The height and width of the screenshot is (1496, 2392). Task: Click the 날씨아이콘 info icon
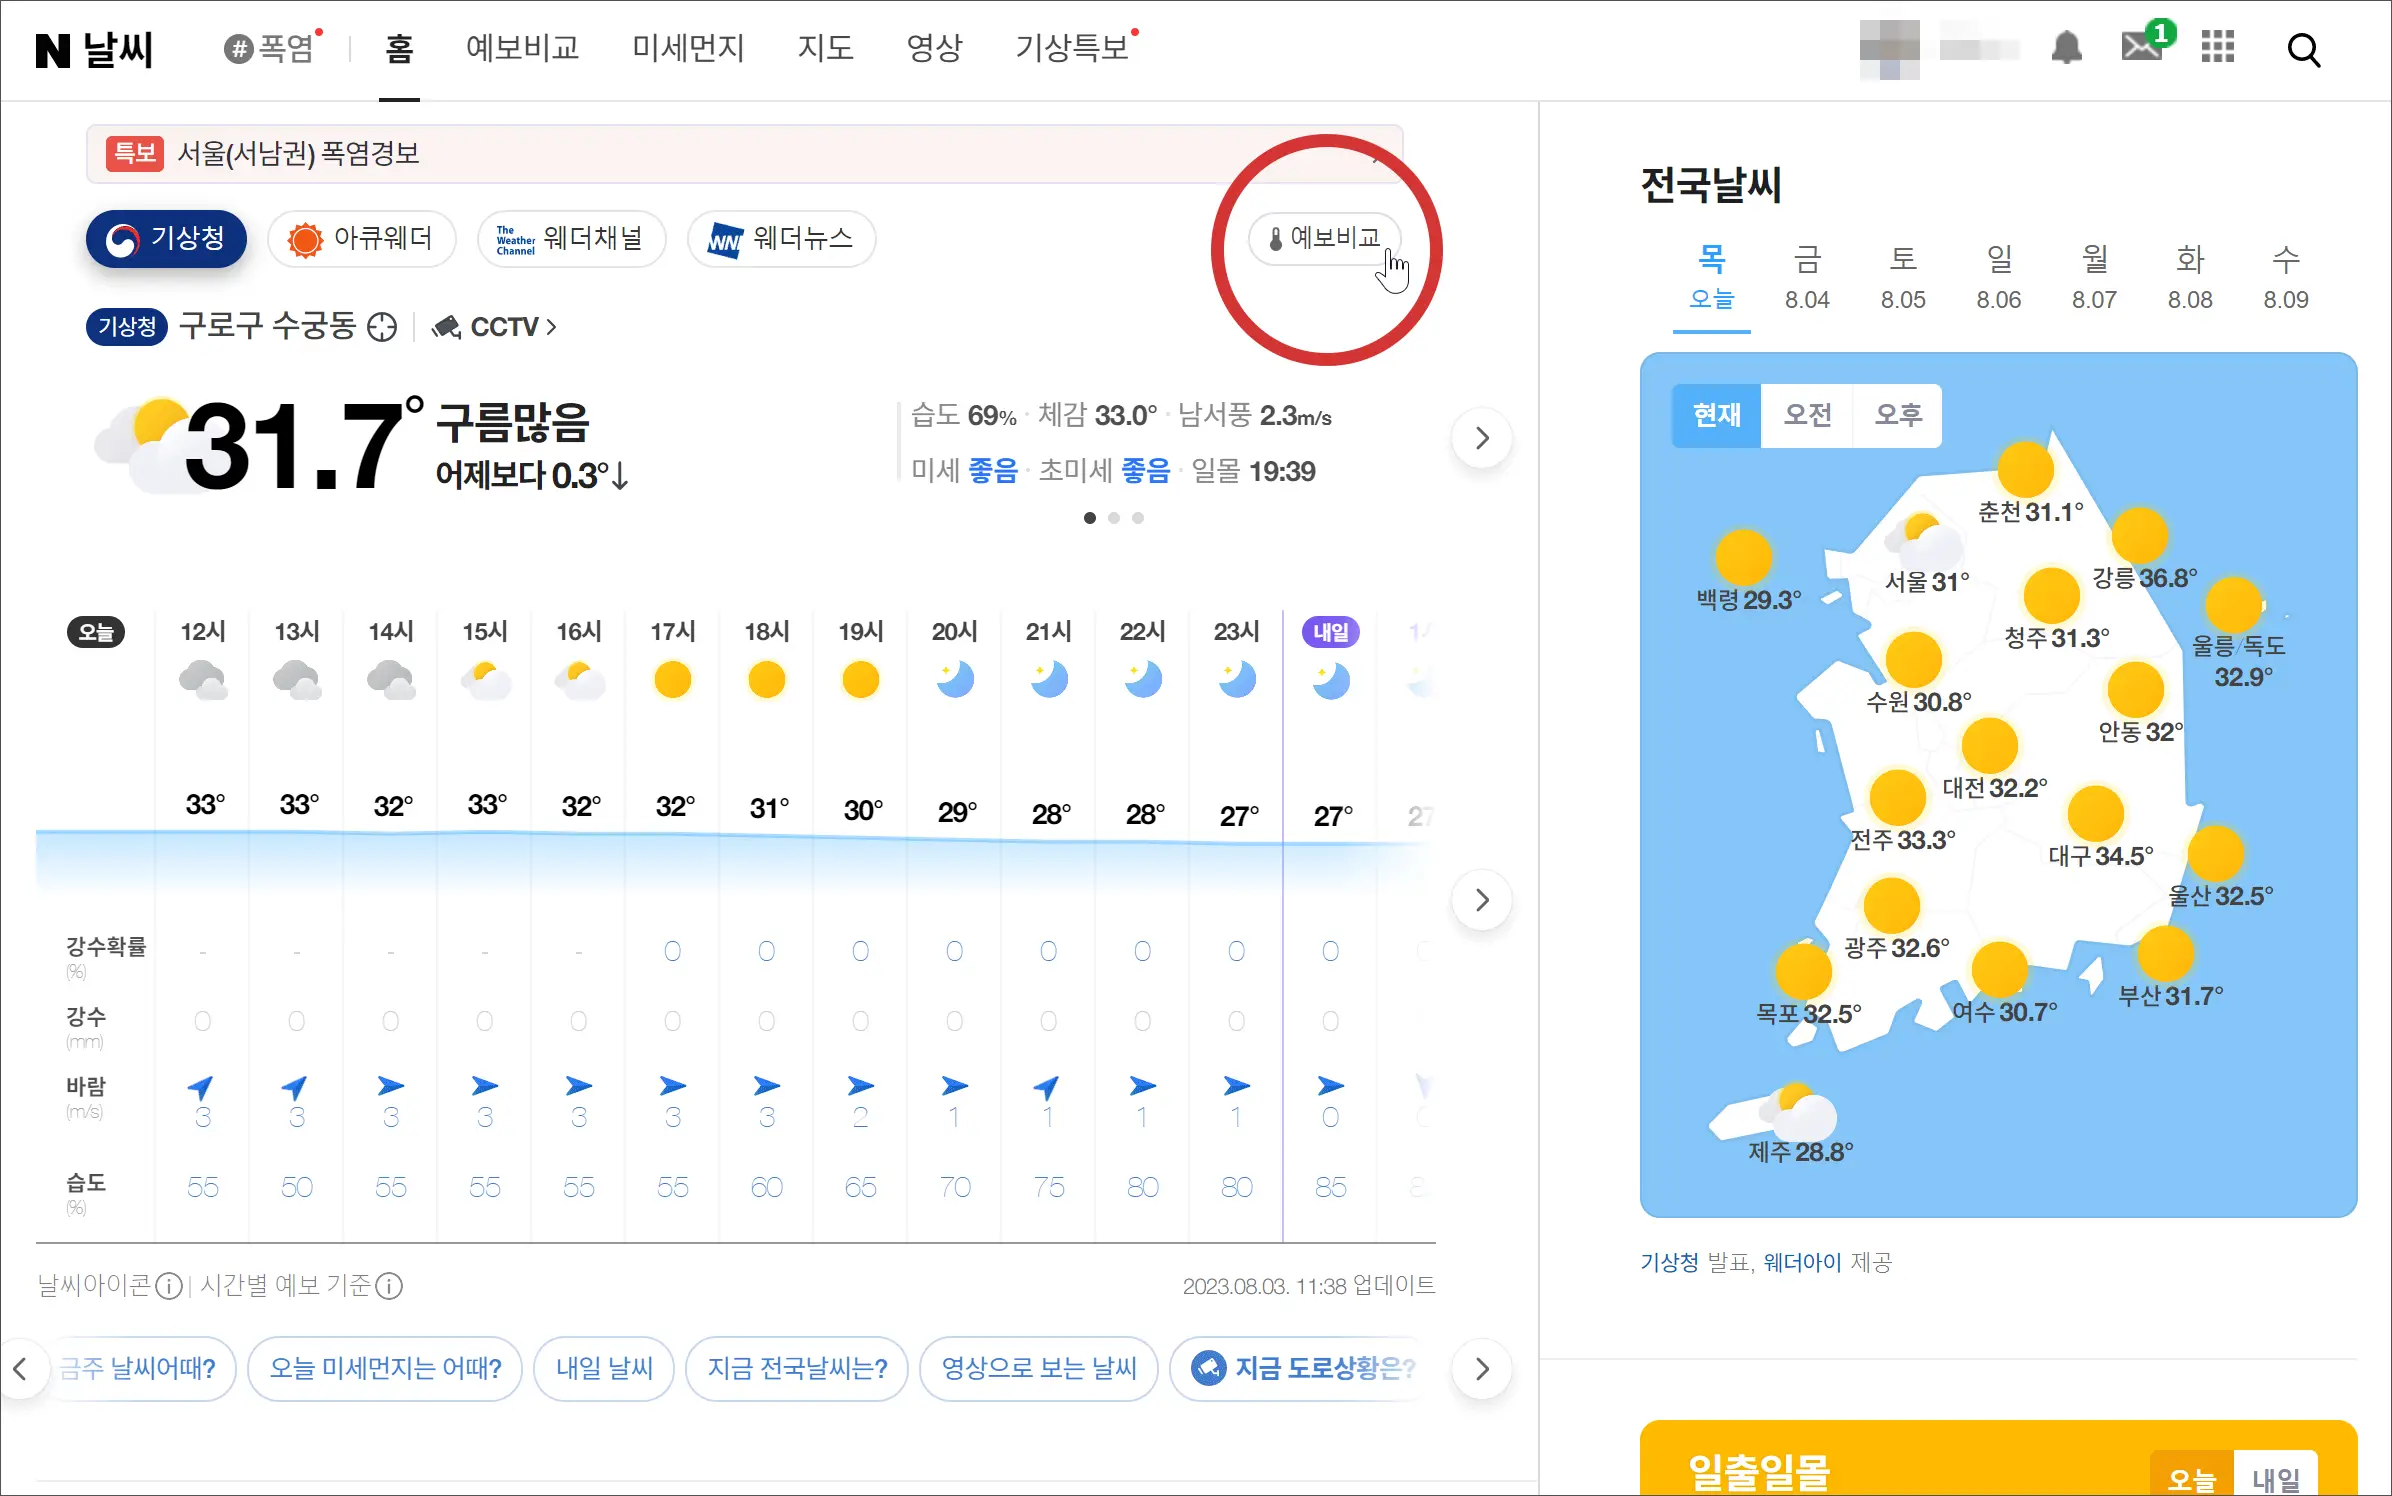(x=170, y=1286)
